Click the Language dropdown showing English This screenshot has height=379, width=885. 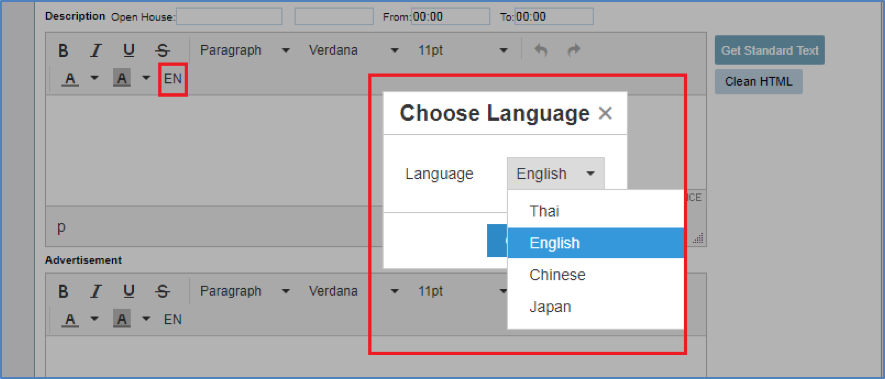pos(555,173)
